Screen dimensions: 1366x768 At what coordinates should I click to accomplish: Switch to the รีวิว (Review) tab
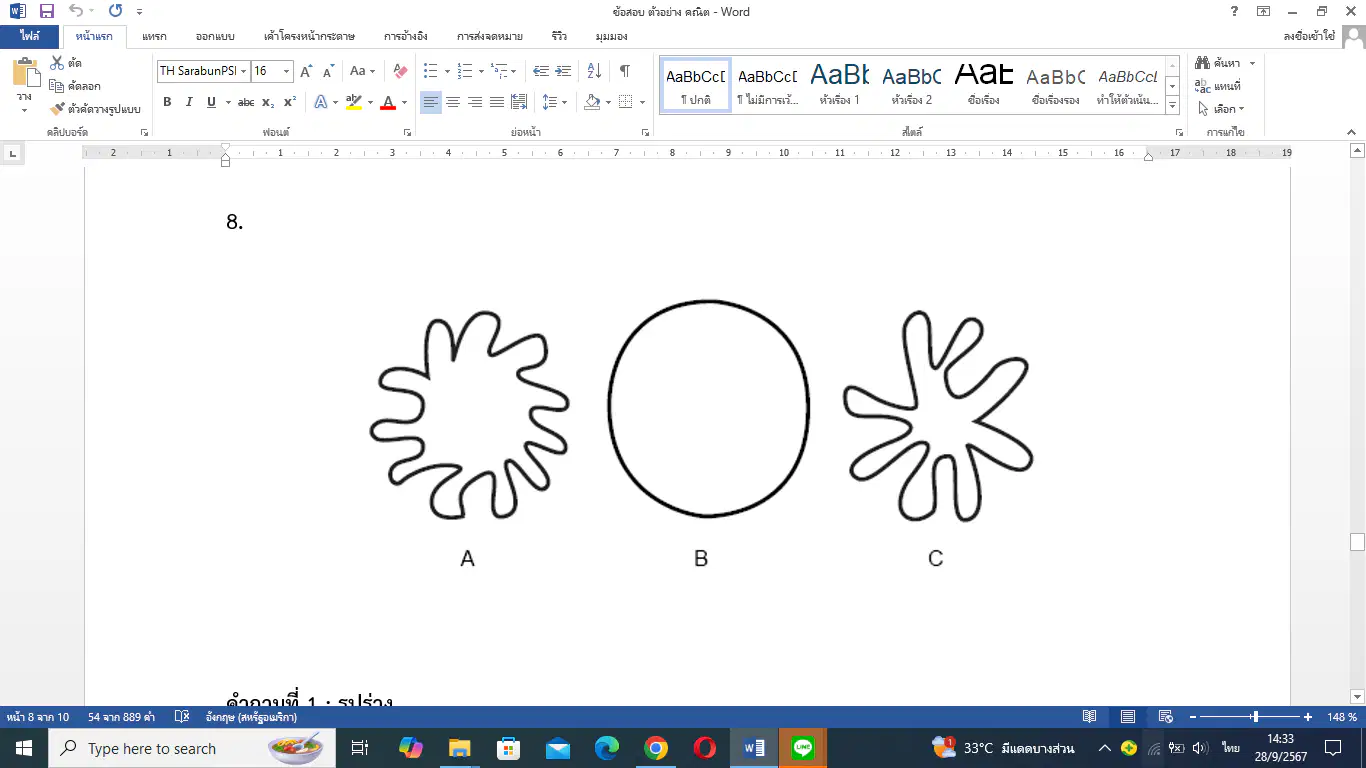tap(559, 36)
